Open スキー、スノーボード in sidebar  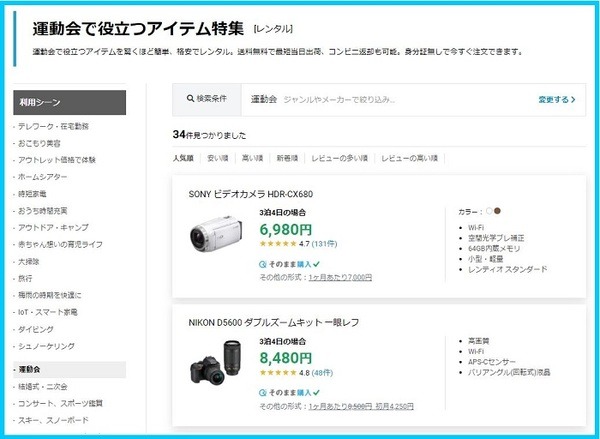[53, 420]
